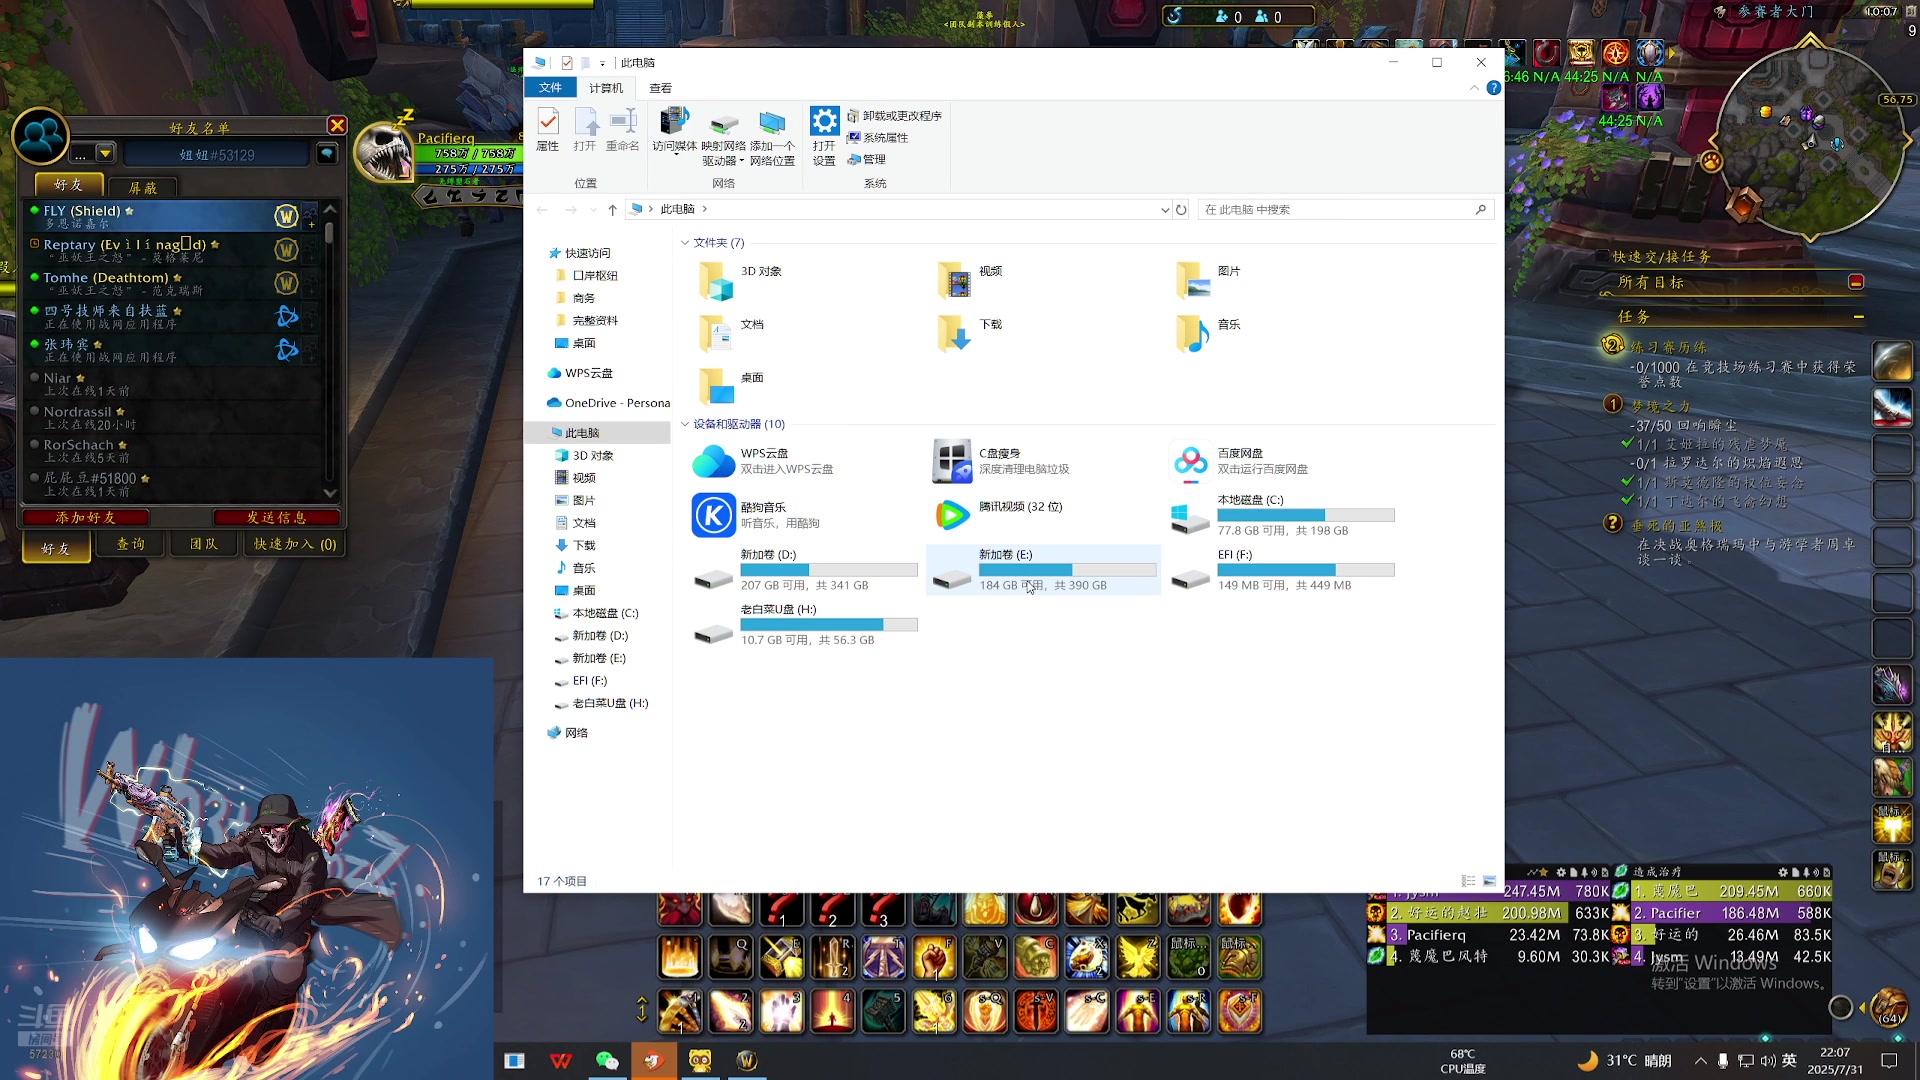Click 映射网络驱动器 ribbon icon
The image size is (1920, 1080).
click(723, 138)
